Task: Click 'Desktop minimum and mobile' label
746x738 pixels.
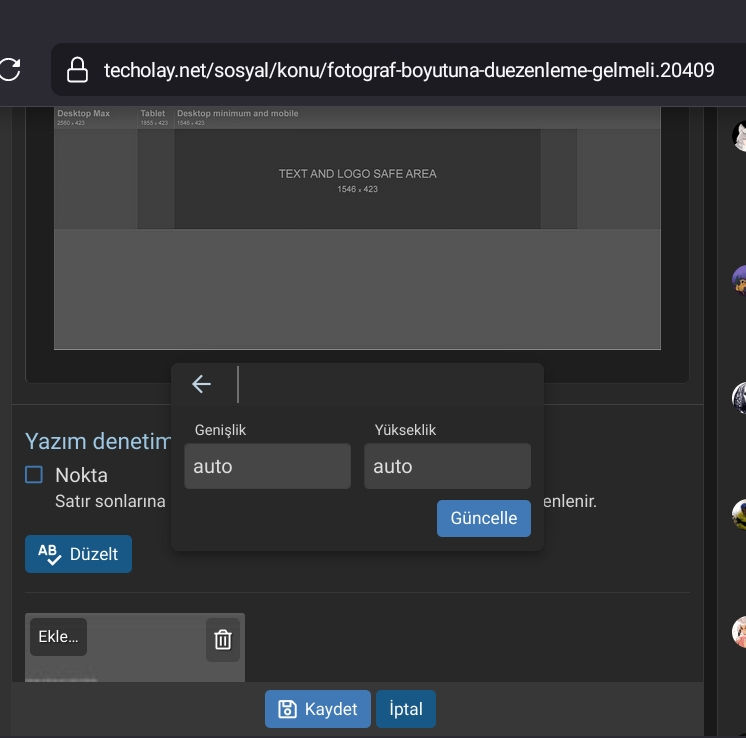Action: pos(238,113)
